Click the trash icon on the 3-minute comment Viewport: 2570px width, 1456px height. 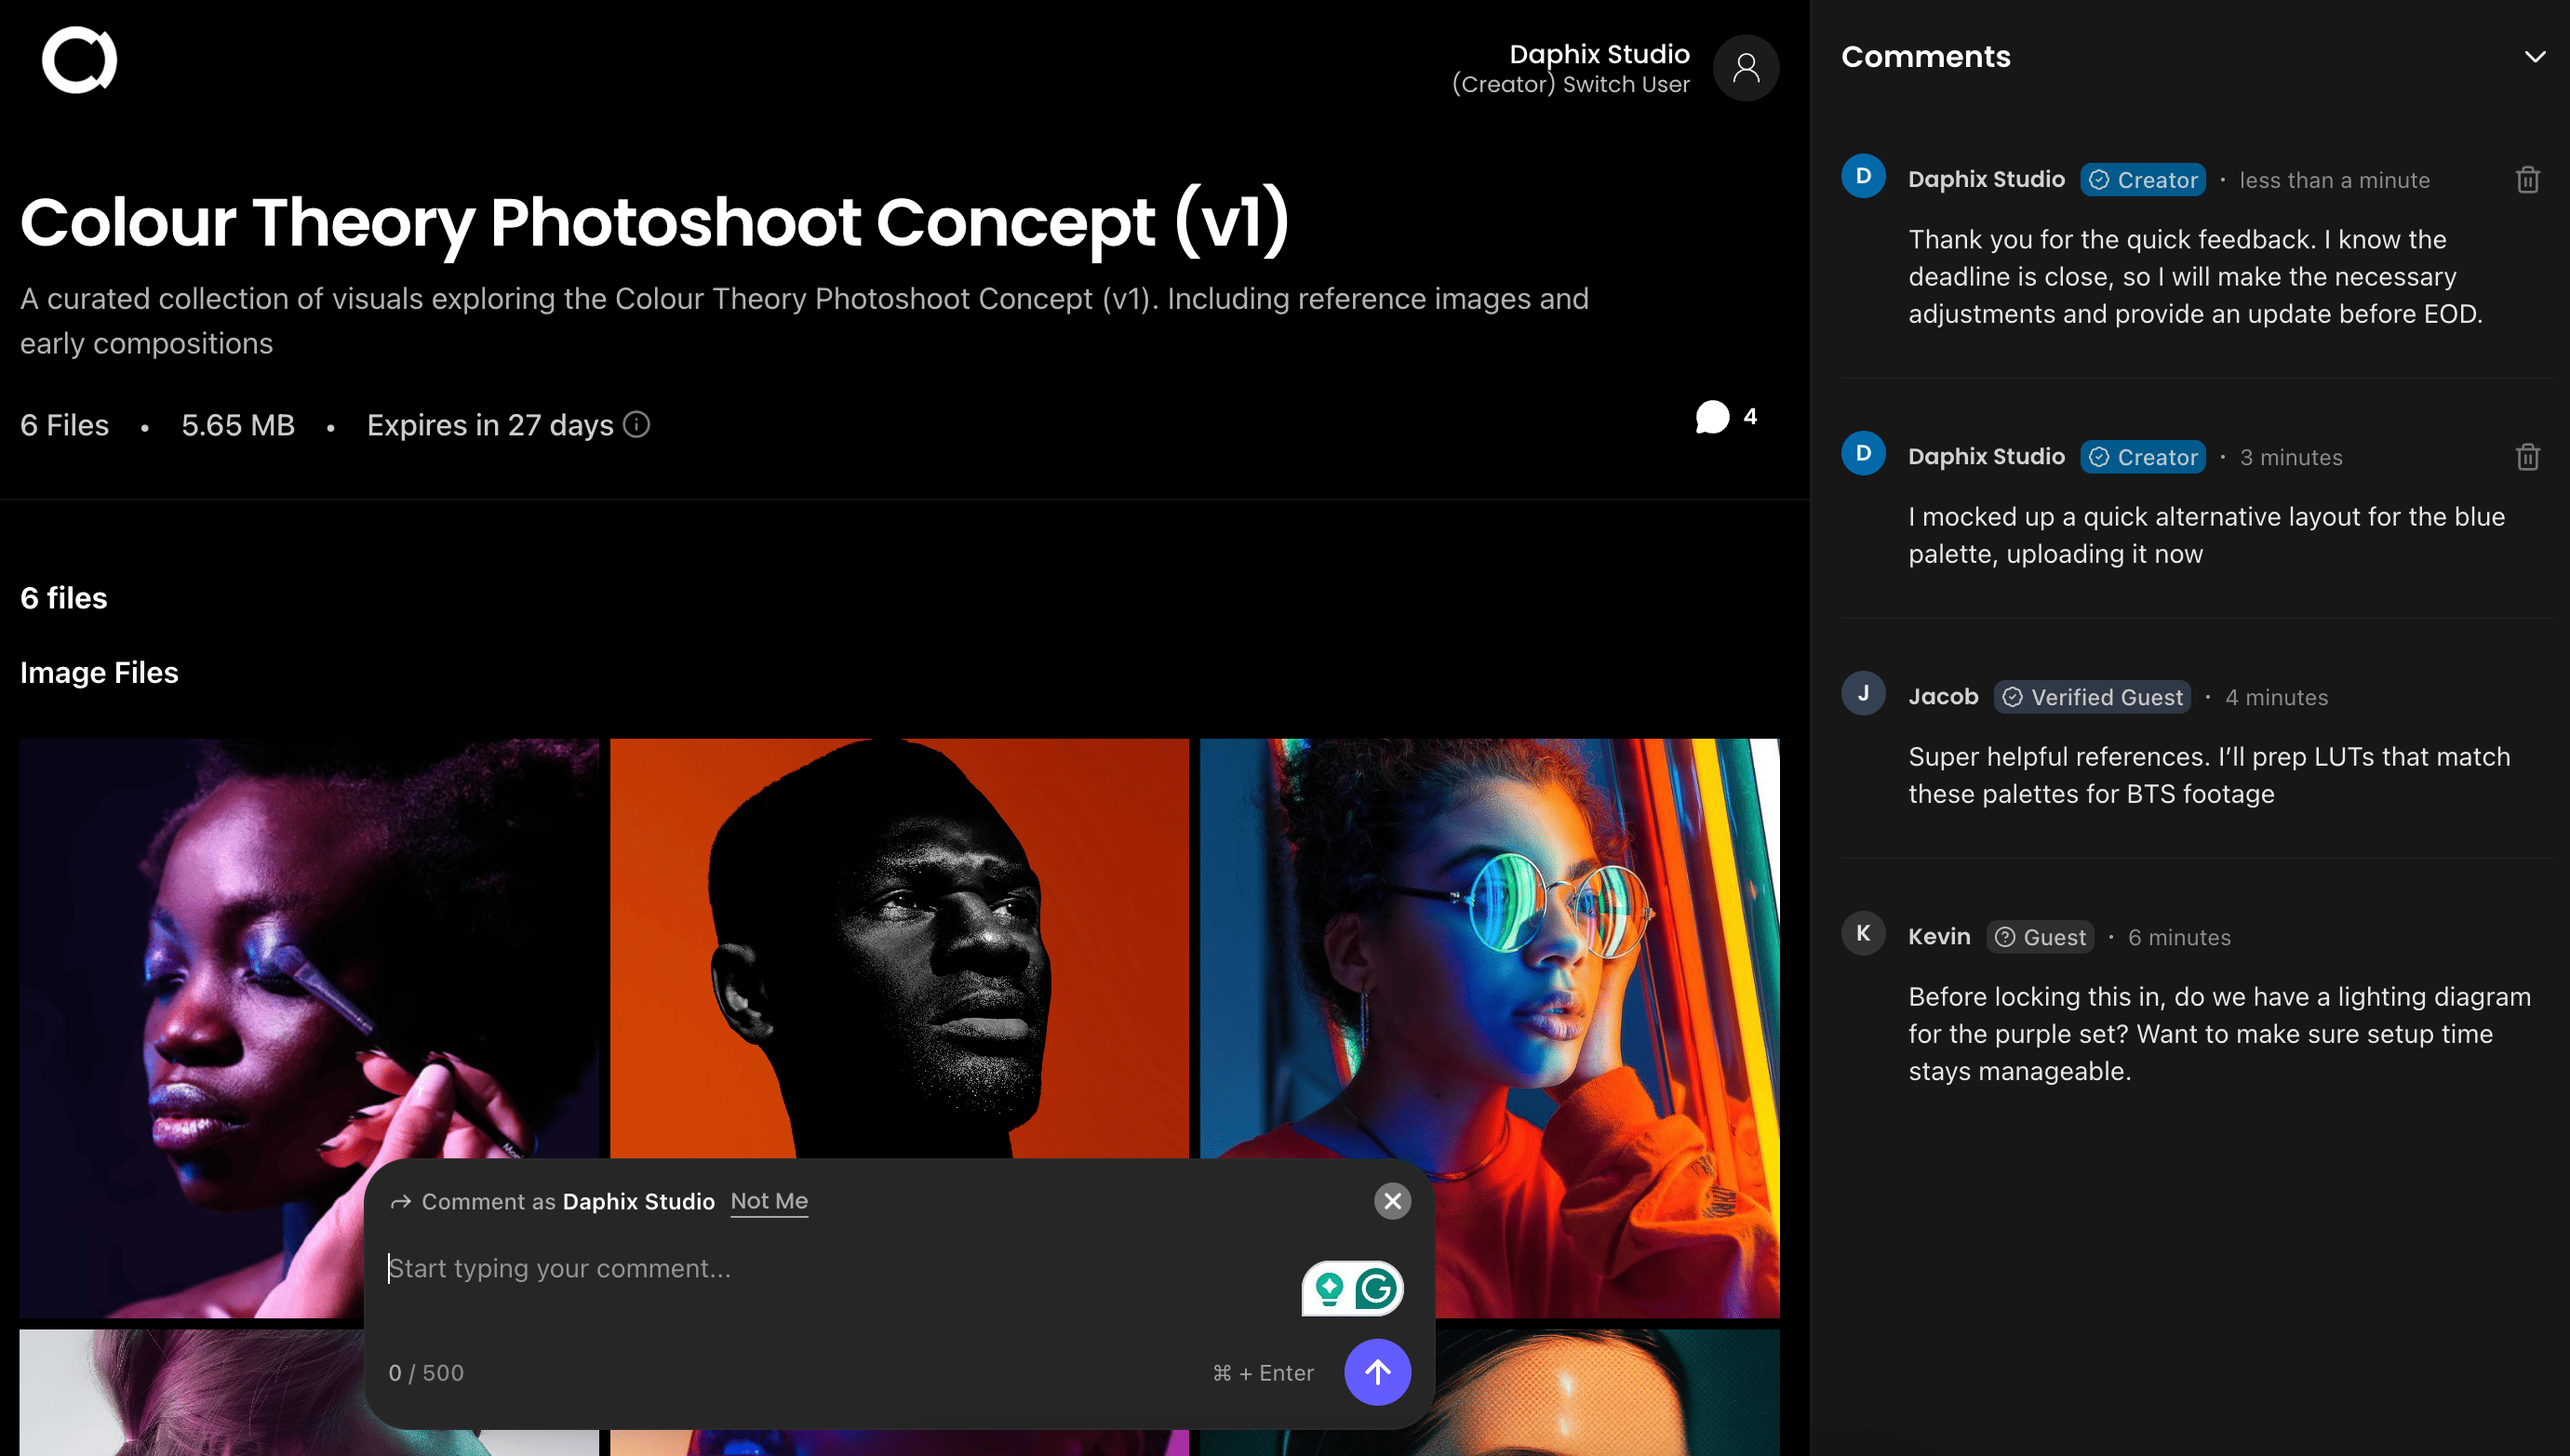2528,457
